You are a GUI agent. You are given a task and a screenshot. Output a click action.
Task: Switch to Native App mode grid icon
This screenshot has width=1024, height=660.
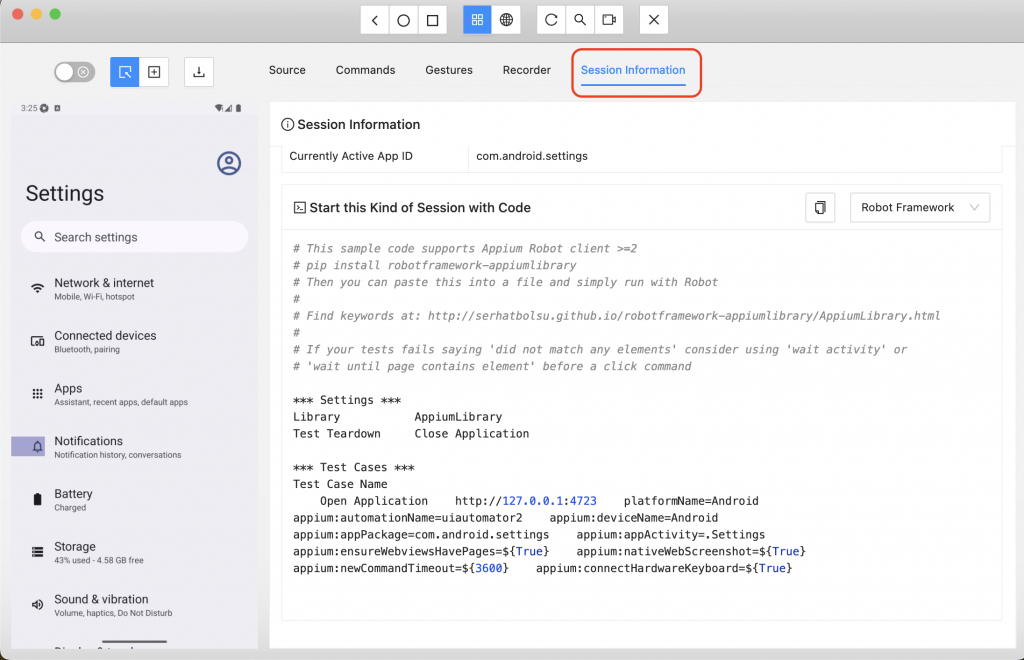[x=477, y=20]
